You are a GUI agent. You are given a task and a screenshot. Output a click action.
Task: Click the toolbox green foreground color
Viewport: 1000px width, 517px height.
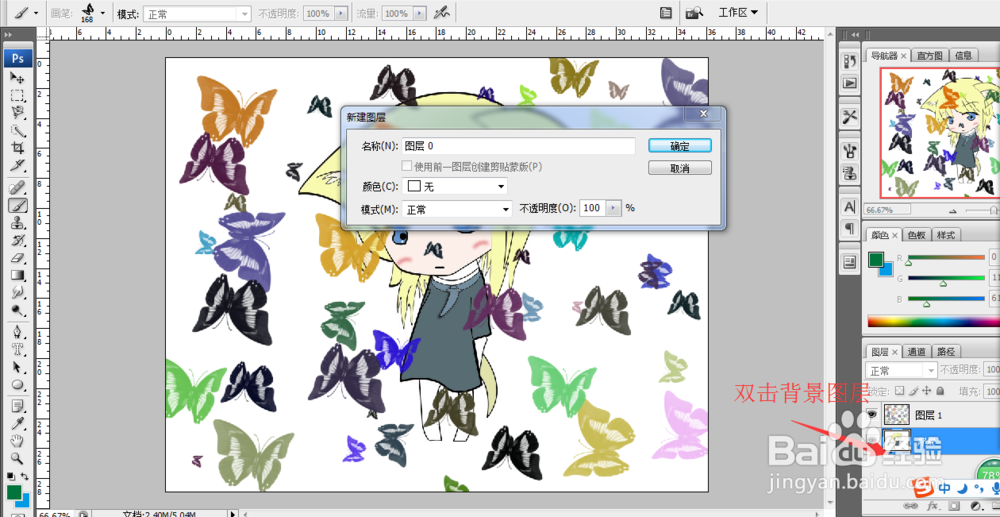[13, 493]
